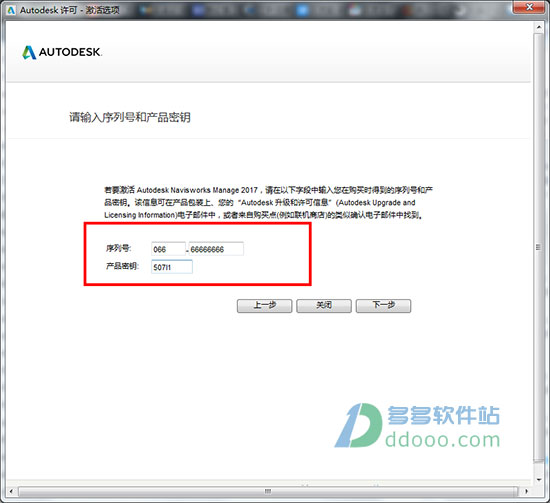Click the vertical scrollbar thumb
The image size is (550, 503).
[x=538, y=248]
